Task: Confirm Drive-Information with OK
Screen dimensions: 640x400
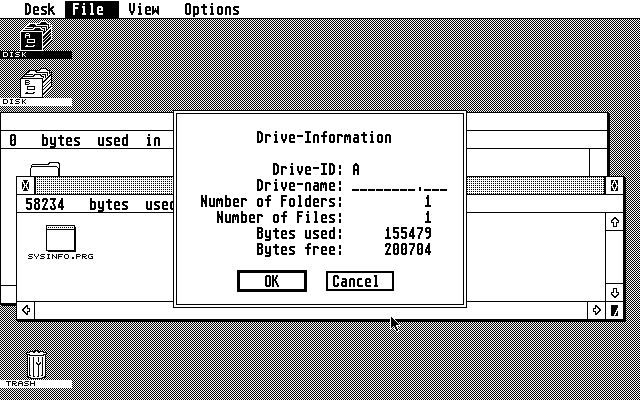Action: tap(272, 281)
